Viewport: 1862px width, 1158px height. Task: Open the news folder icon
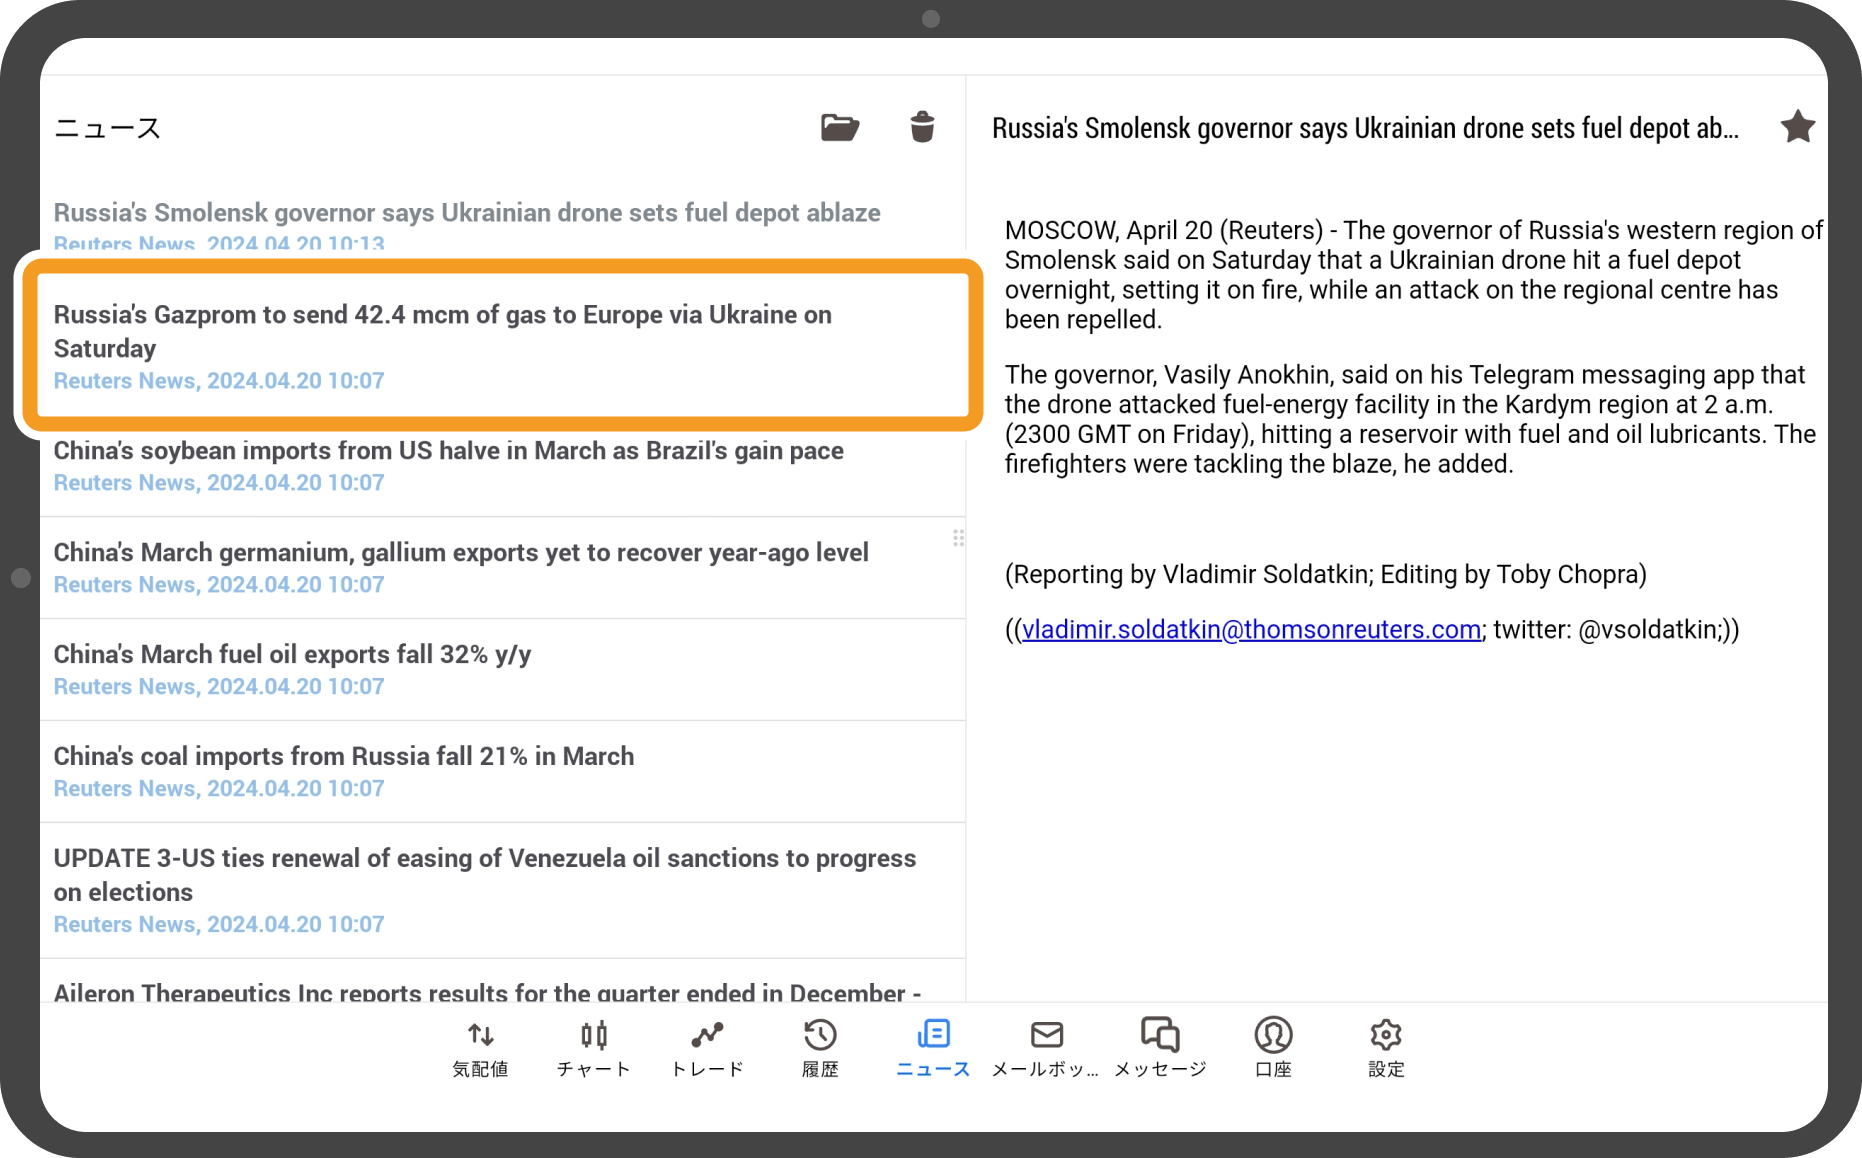coord(839,128)
